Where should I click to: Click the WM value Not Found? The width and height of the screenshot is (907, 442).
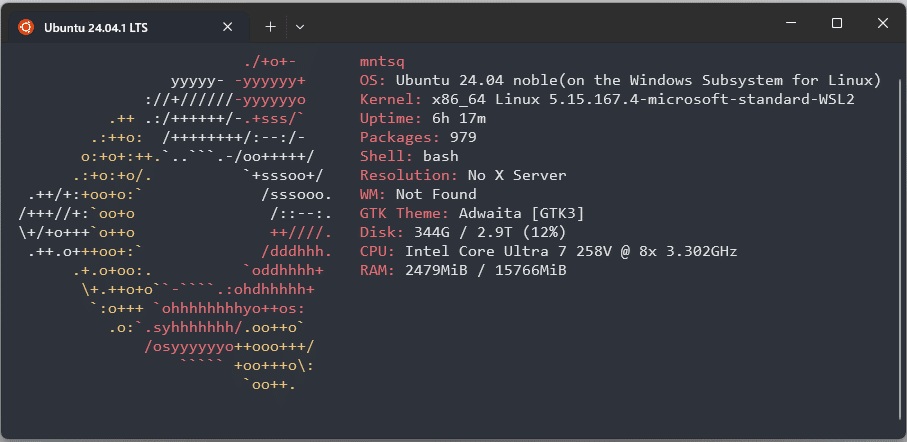pos(436,194)
